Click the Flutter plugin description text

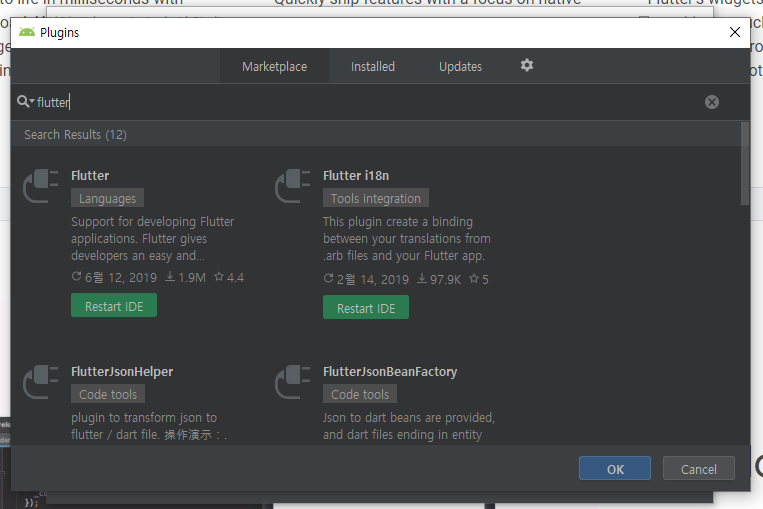point(152,238)
